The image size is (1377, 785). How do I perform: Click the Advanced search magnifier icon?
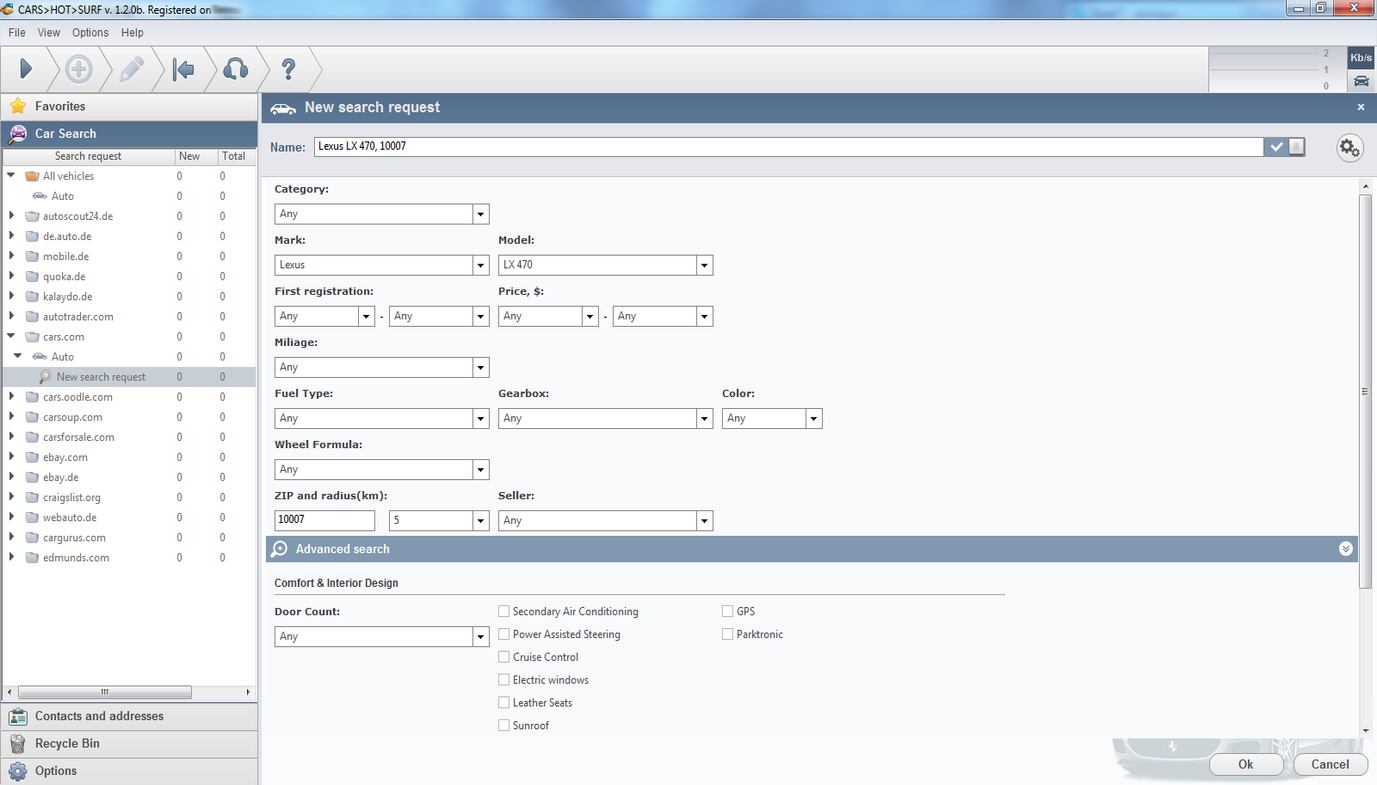tap(280, 549)
